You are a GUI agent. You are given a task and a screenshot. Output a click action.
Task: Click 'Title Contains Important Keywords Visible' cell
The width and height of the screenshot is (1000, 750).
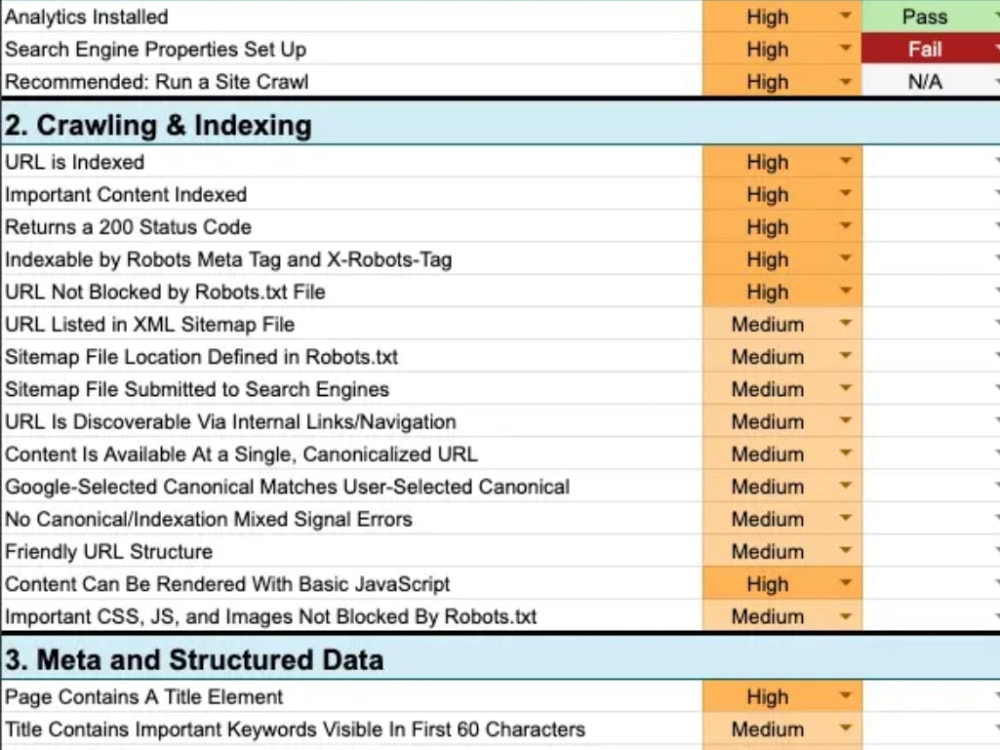pos(351,729)
